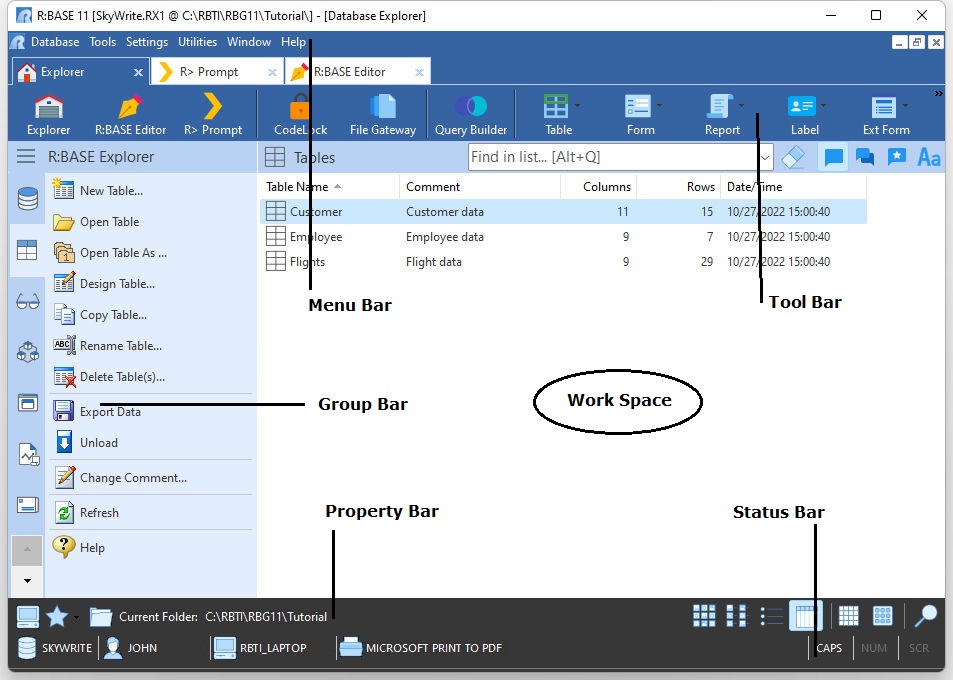Click Open Table action
The height and width of the screenshot is (680, 953).
click(96, 222)
